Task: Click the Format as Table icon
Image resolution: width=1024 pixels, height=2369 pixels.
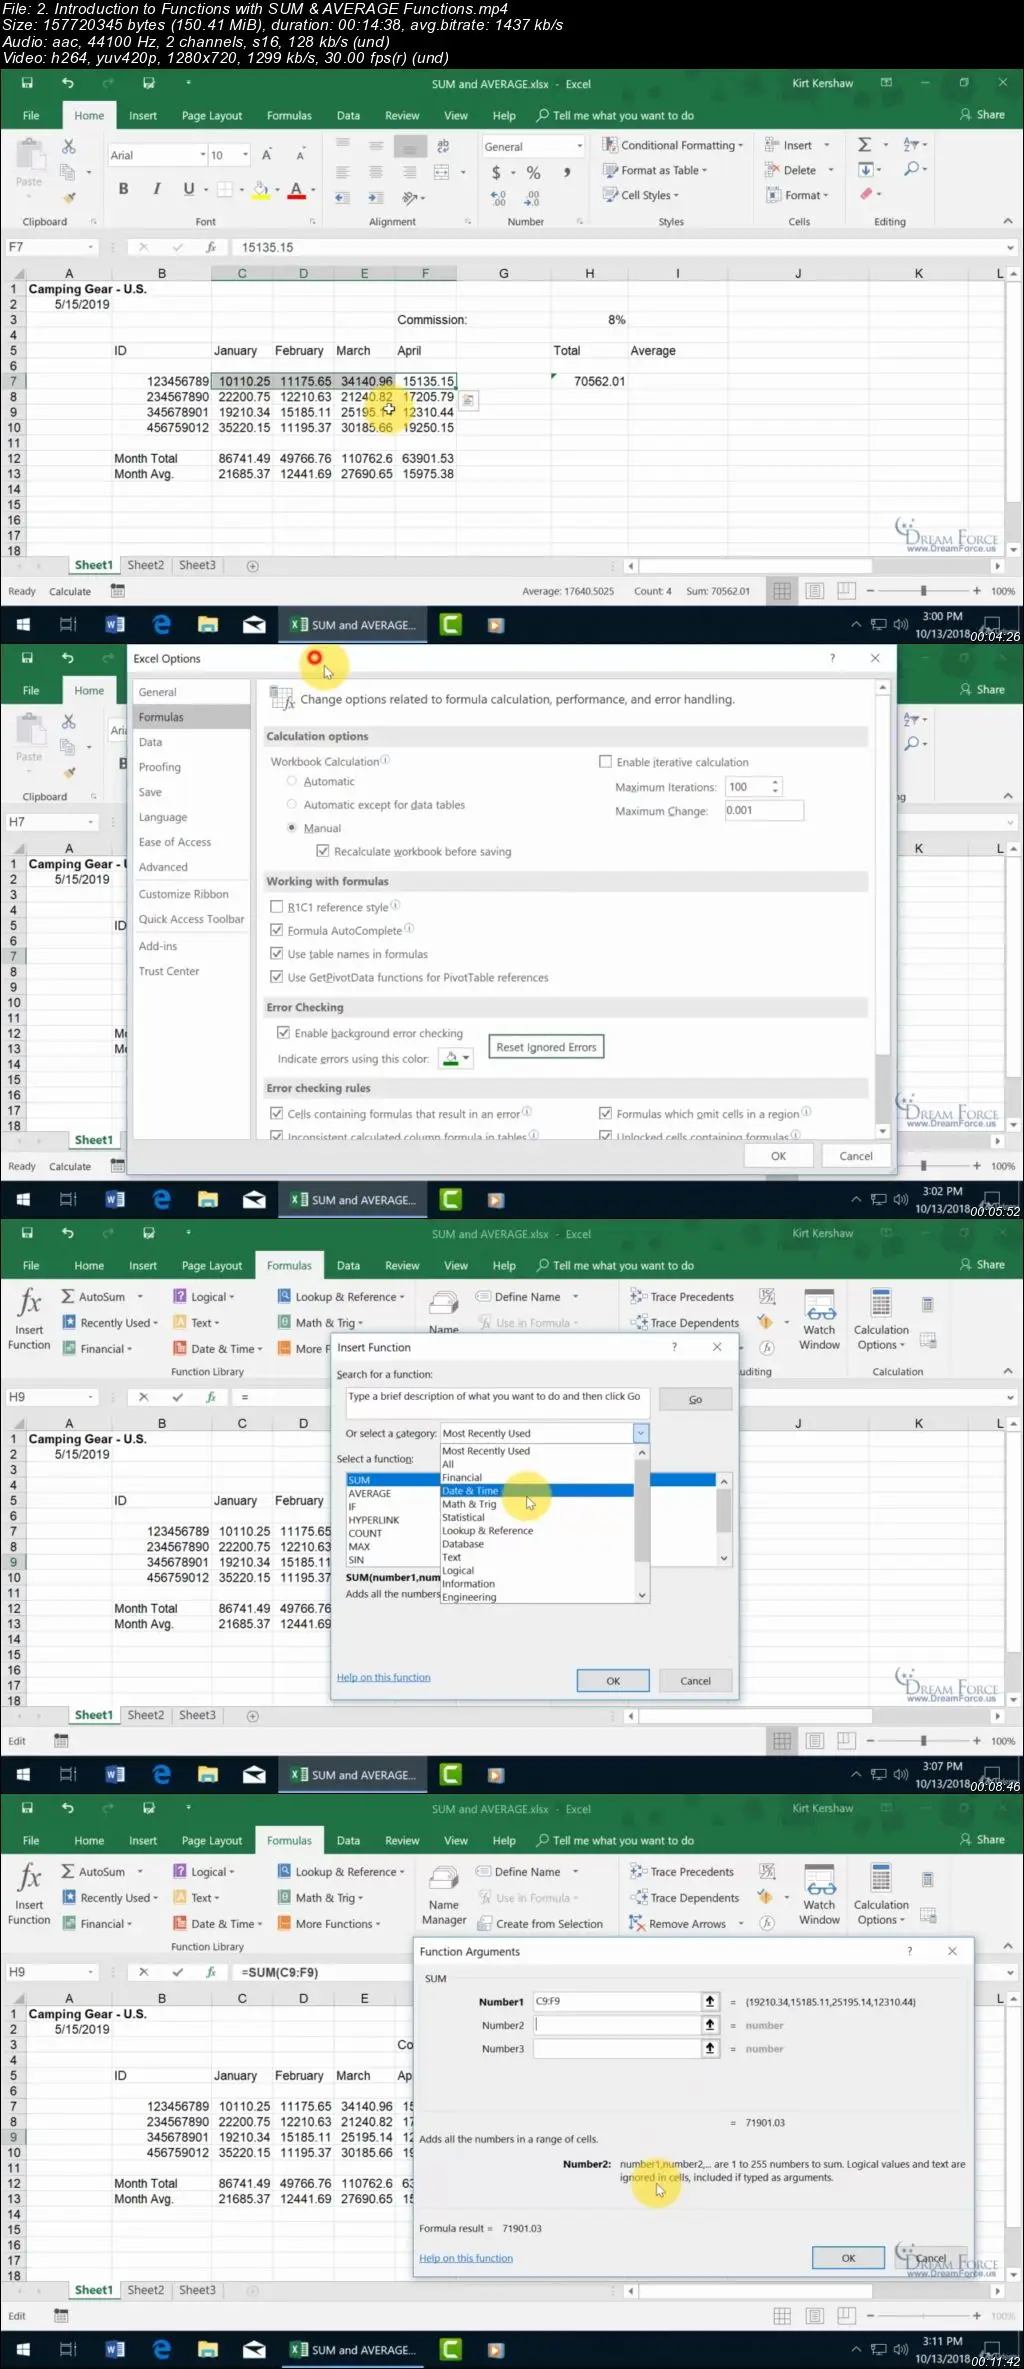Action: pyautogui.click(x=610, y=170)
